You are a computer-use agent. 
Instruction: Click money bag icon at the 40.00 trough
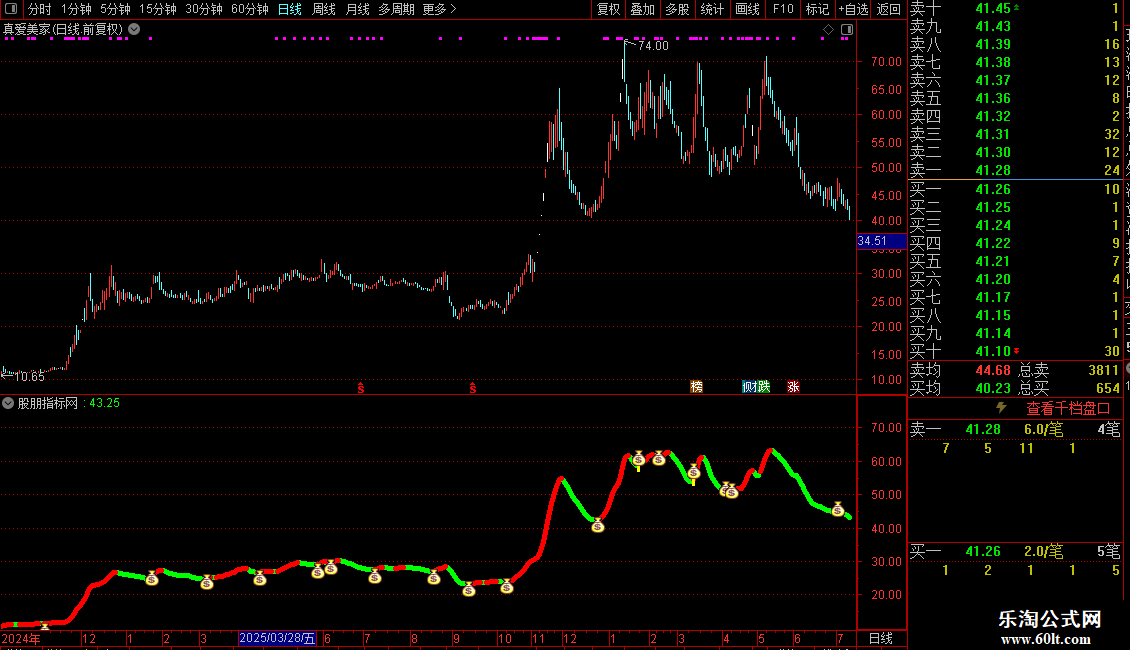pos(597,526)
